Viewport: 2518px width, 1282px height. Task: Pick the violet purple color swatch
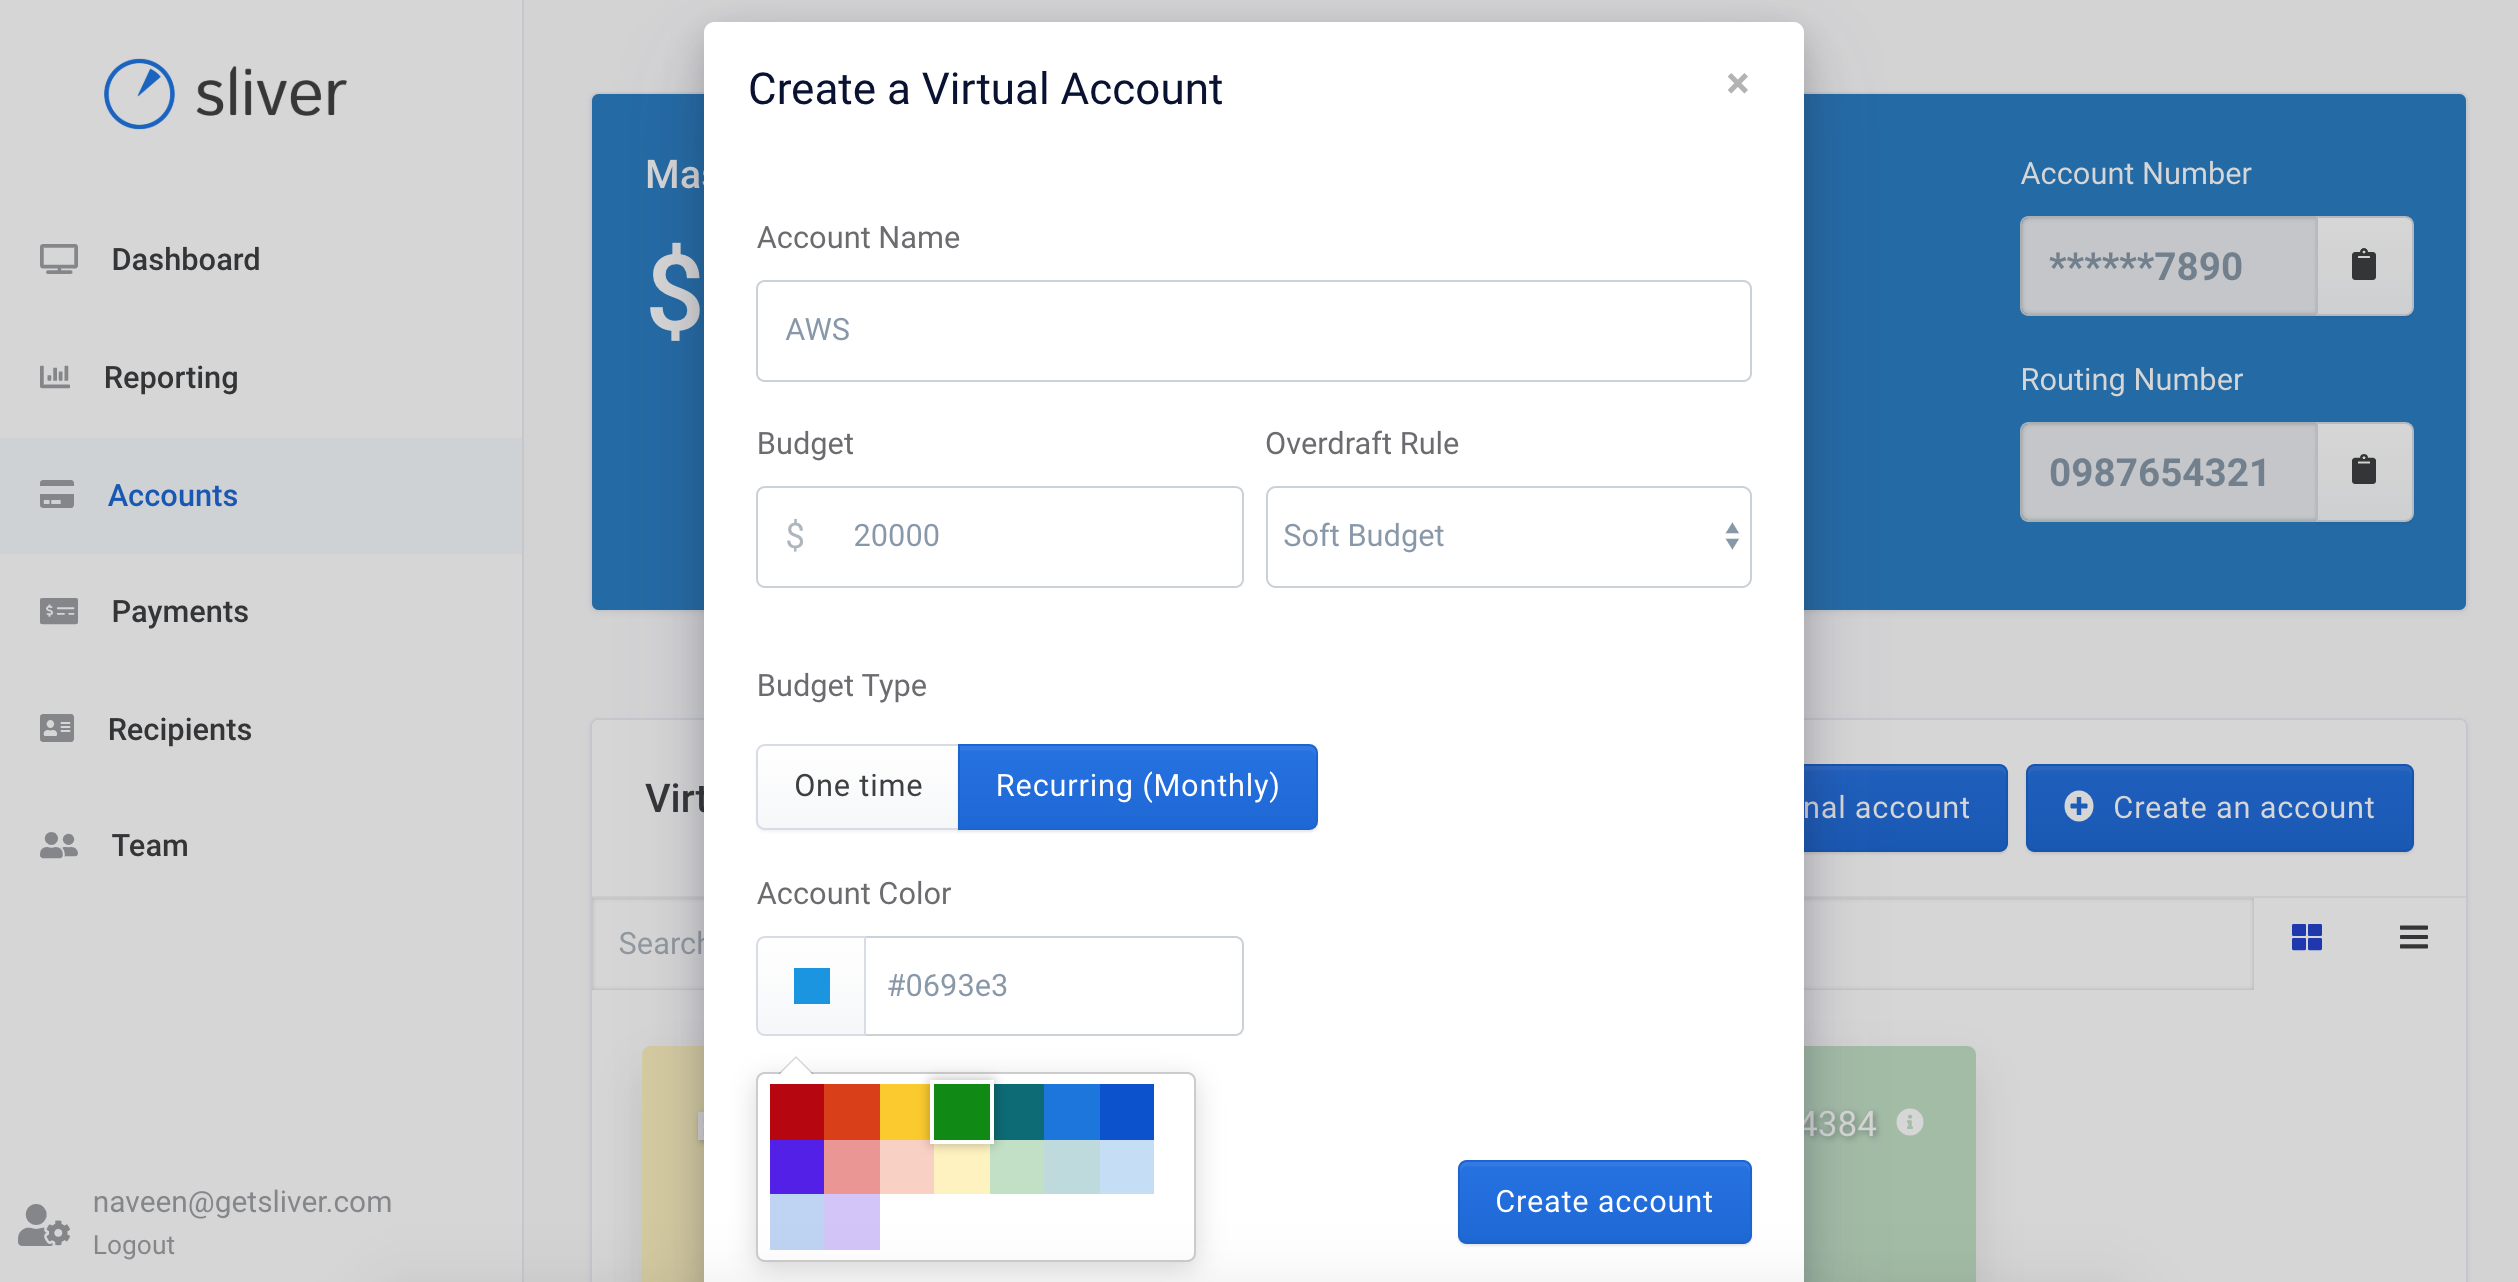[797, 1167]
